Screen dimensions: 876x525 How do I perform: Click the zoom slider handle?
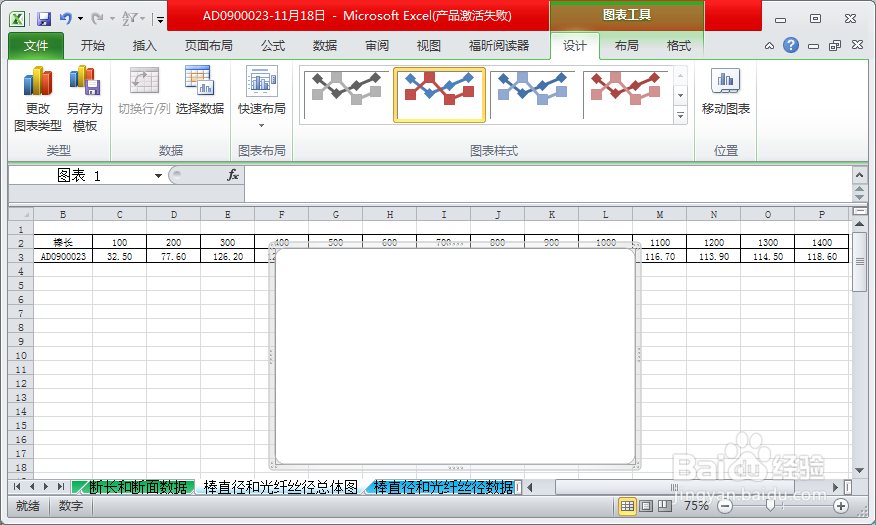click(x=770, y=506)
